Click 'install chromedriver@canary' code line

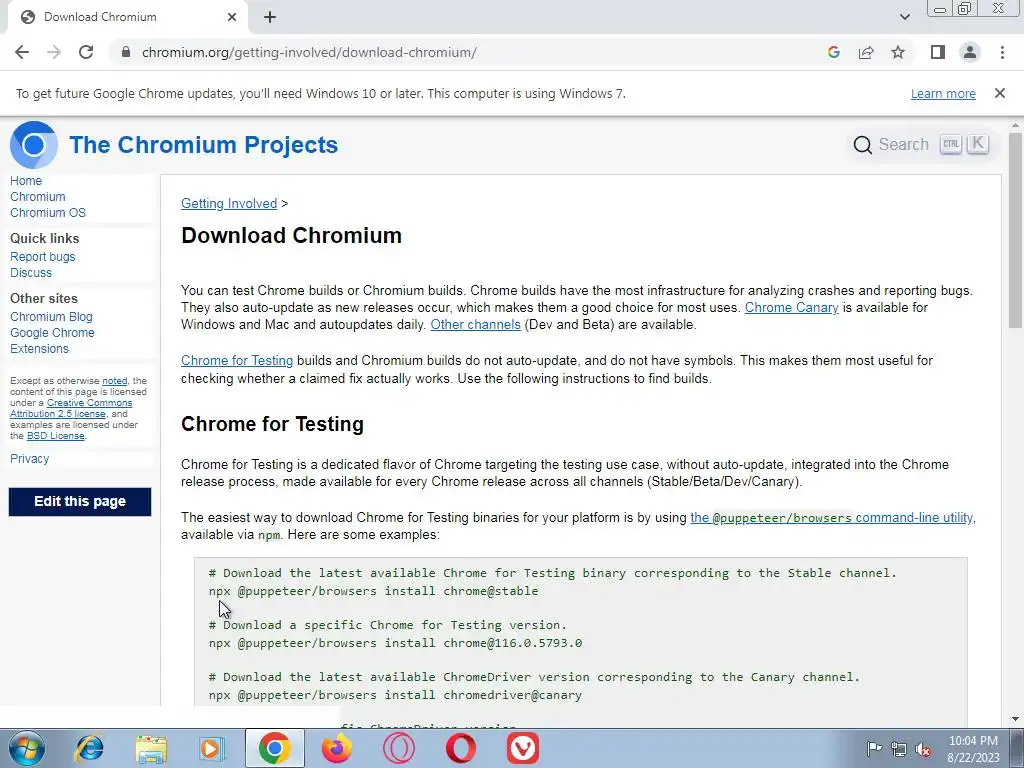click(x=395, y=696)
